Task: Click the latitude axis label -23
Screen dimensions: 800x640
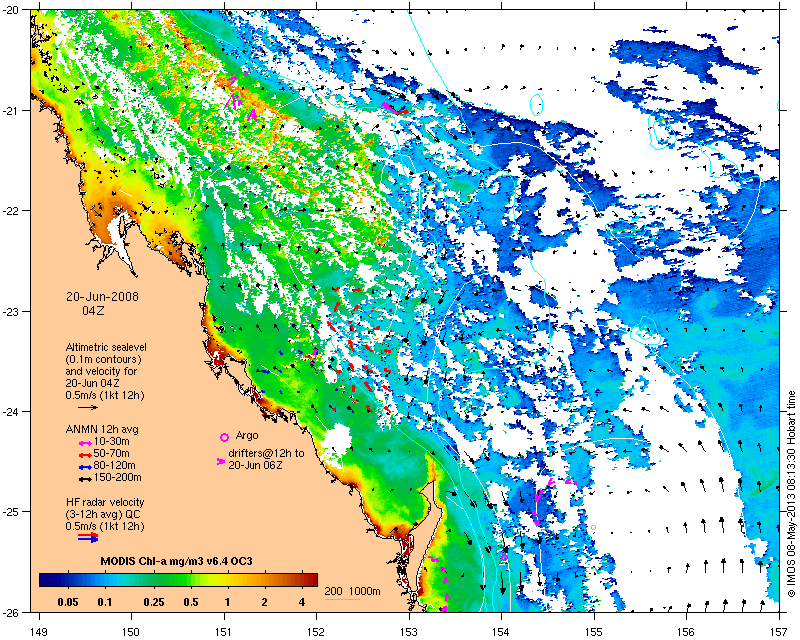Action: point(11,311)
